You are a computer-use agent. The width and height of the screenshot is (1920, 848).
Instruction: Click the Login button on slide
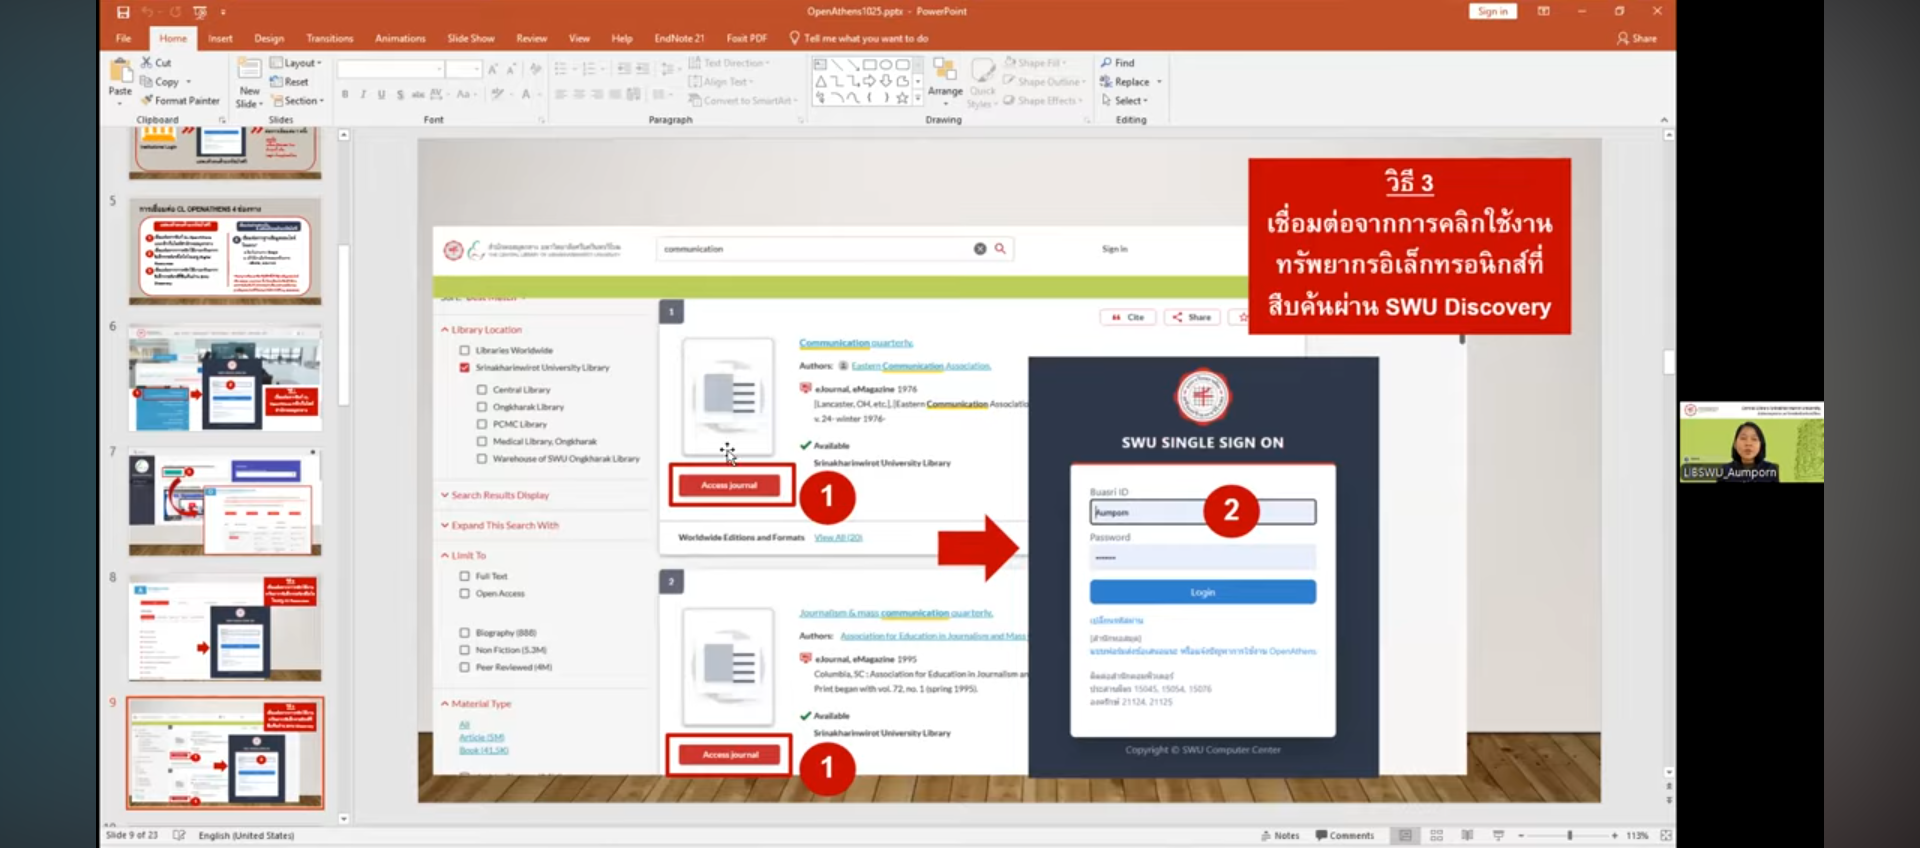click(x=1203, y=592)
